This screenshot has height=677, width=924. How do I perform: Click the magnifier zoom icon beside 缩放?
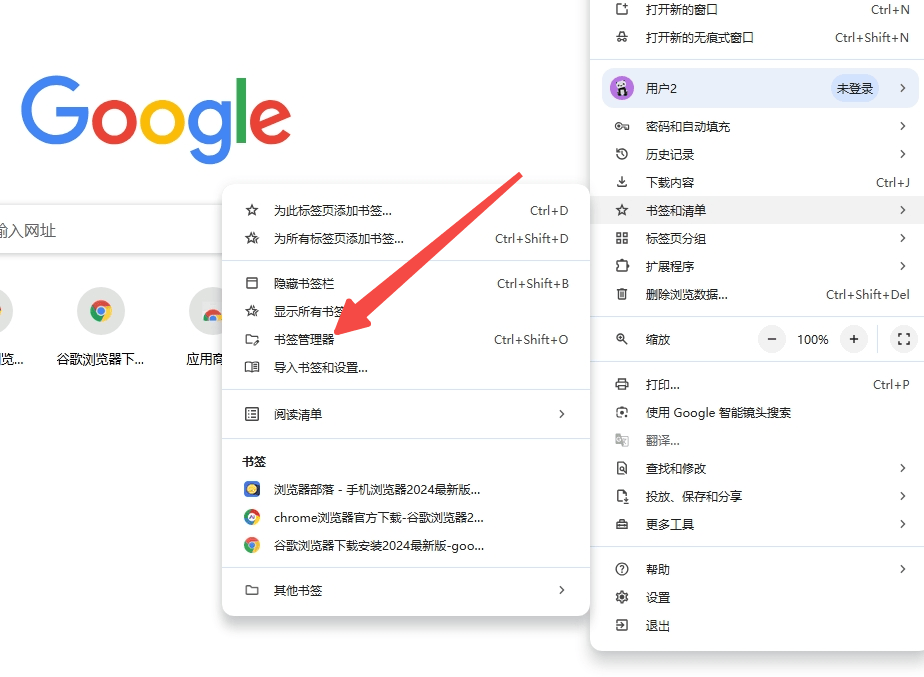(x=622, y=339)
